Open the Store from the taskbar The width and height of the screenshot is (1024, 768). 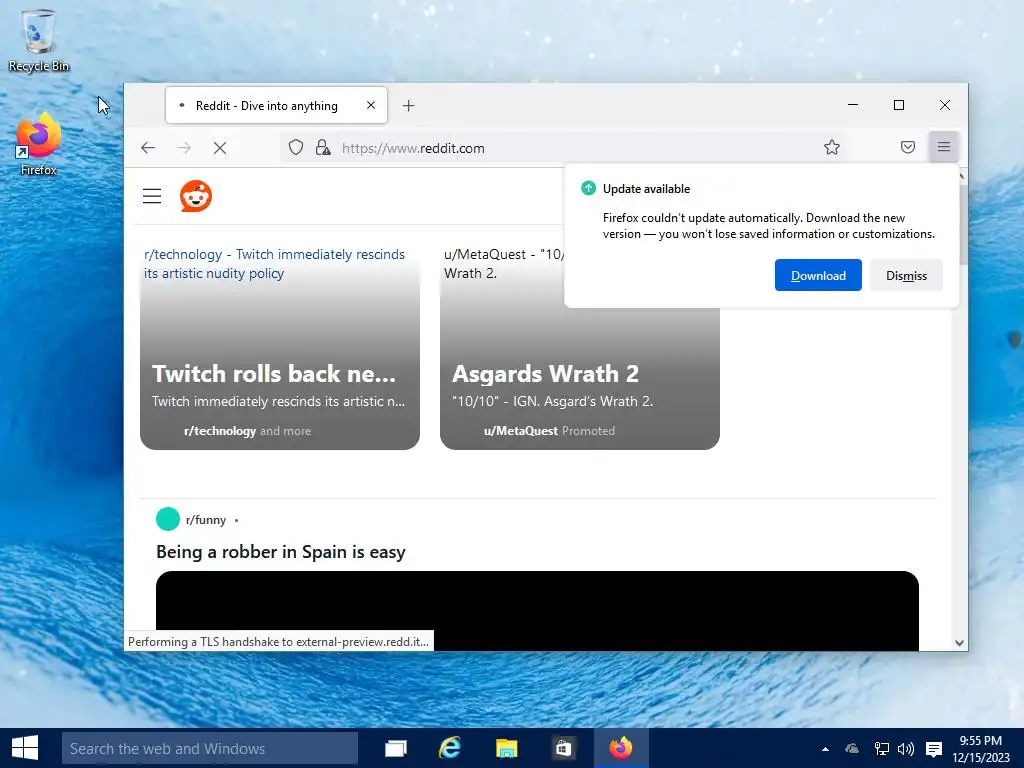[563, 748]
